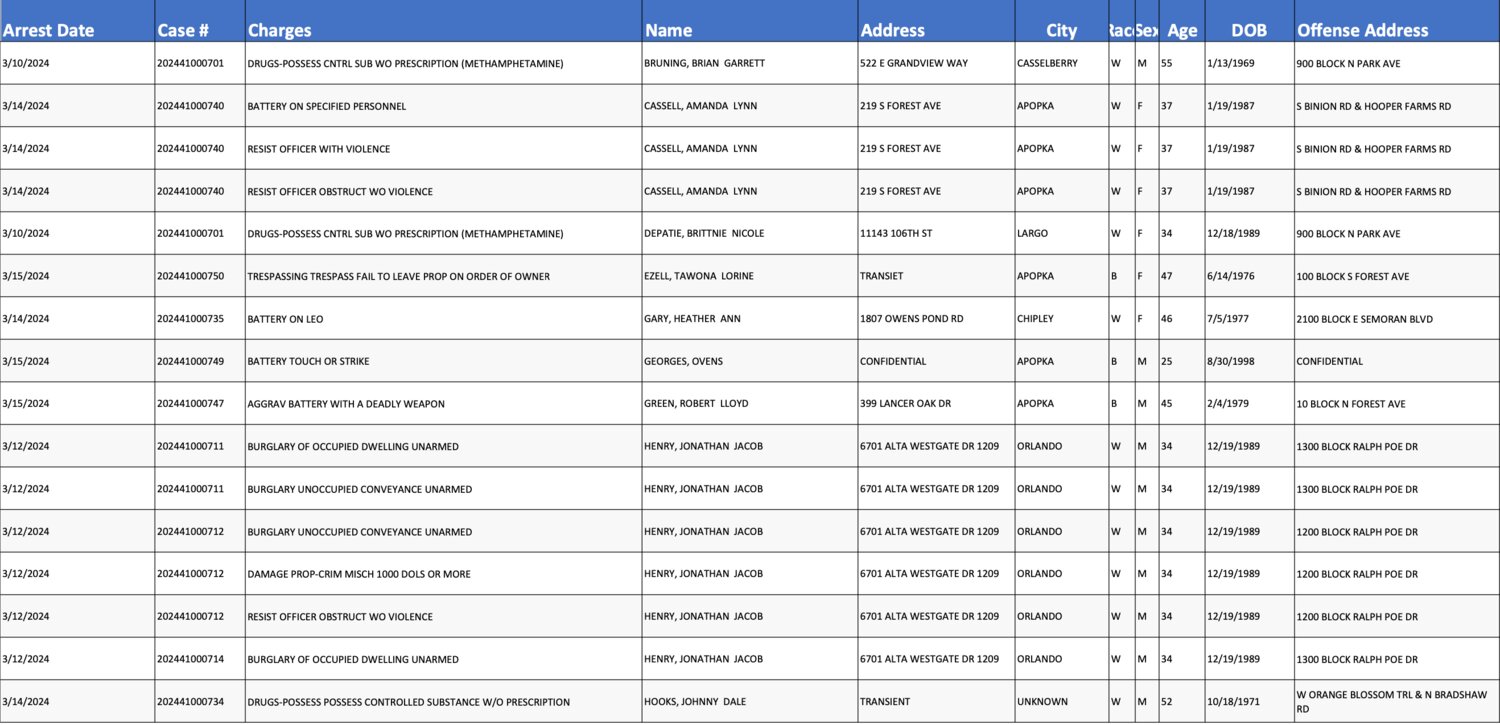Click the name HOOKS, JOHNNY DALE
Screen dimensions: 1500x725
tap(695, 702)
